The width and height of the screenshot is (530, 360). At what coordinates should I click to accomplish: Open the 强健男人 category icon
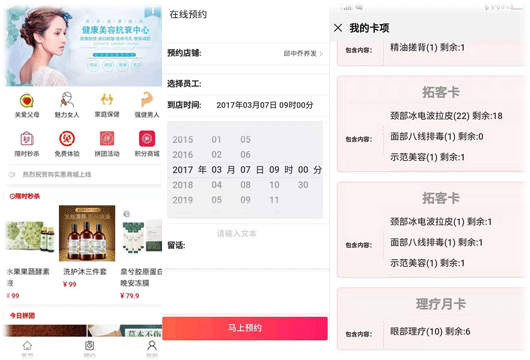[x=147, y=99]
